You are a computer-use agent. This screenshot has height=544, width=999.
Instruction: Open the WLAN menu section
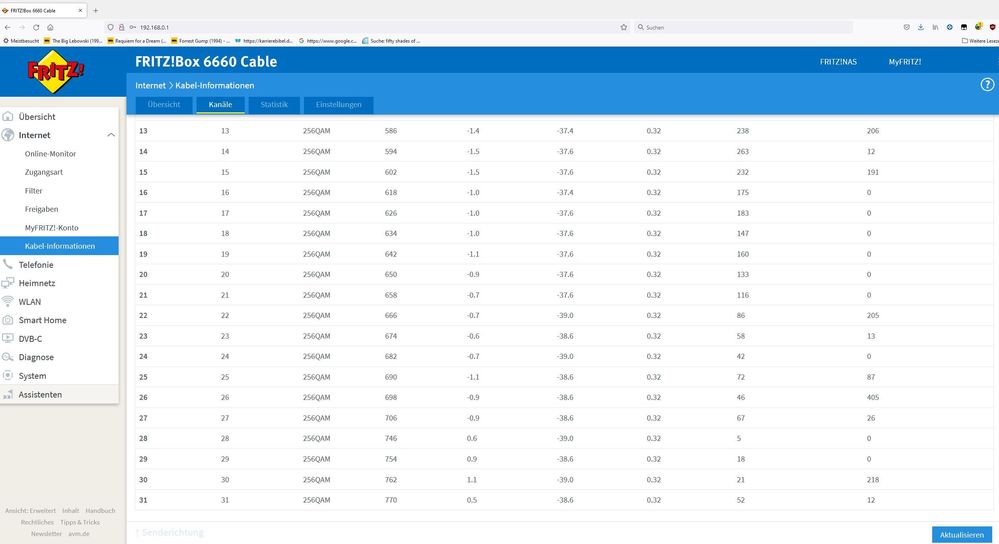point(30,301)
